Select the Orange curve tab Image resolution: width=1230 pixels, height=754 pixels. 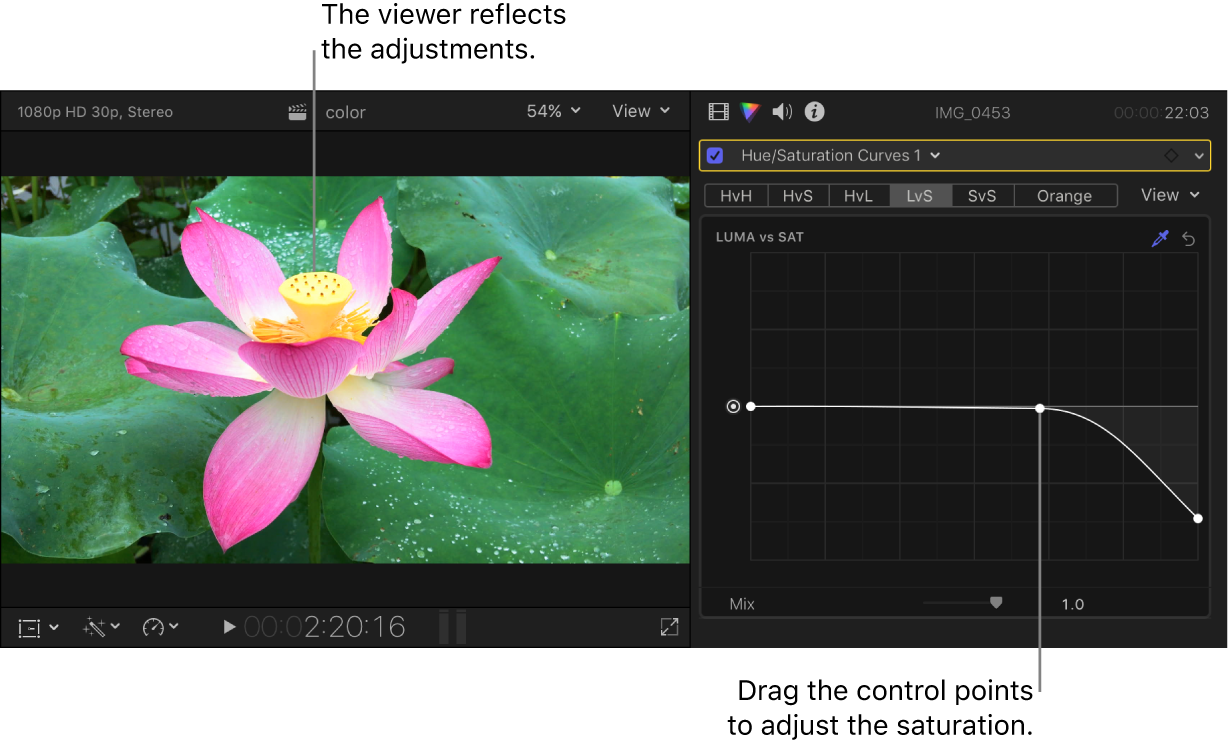1065,195
